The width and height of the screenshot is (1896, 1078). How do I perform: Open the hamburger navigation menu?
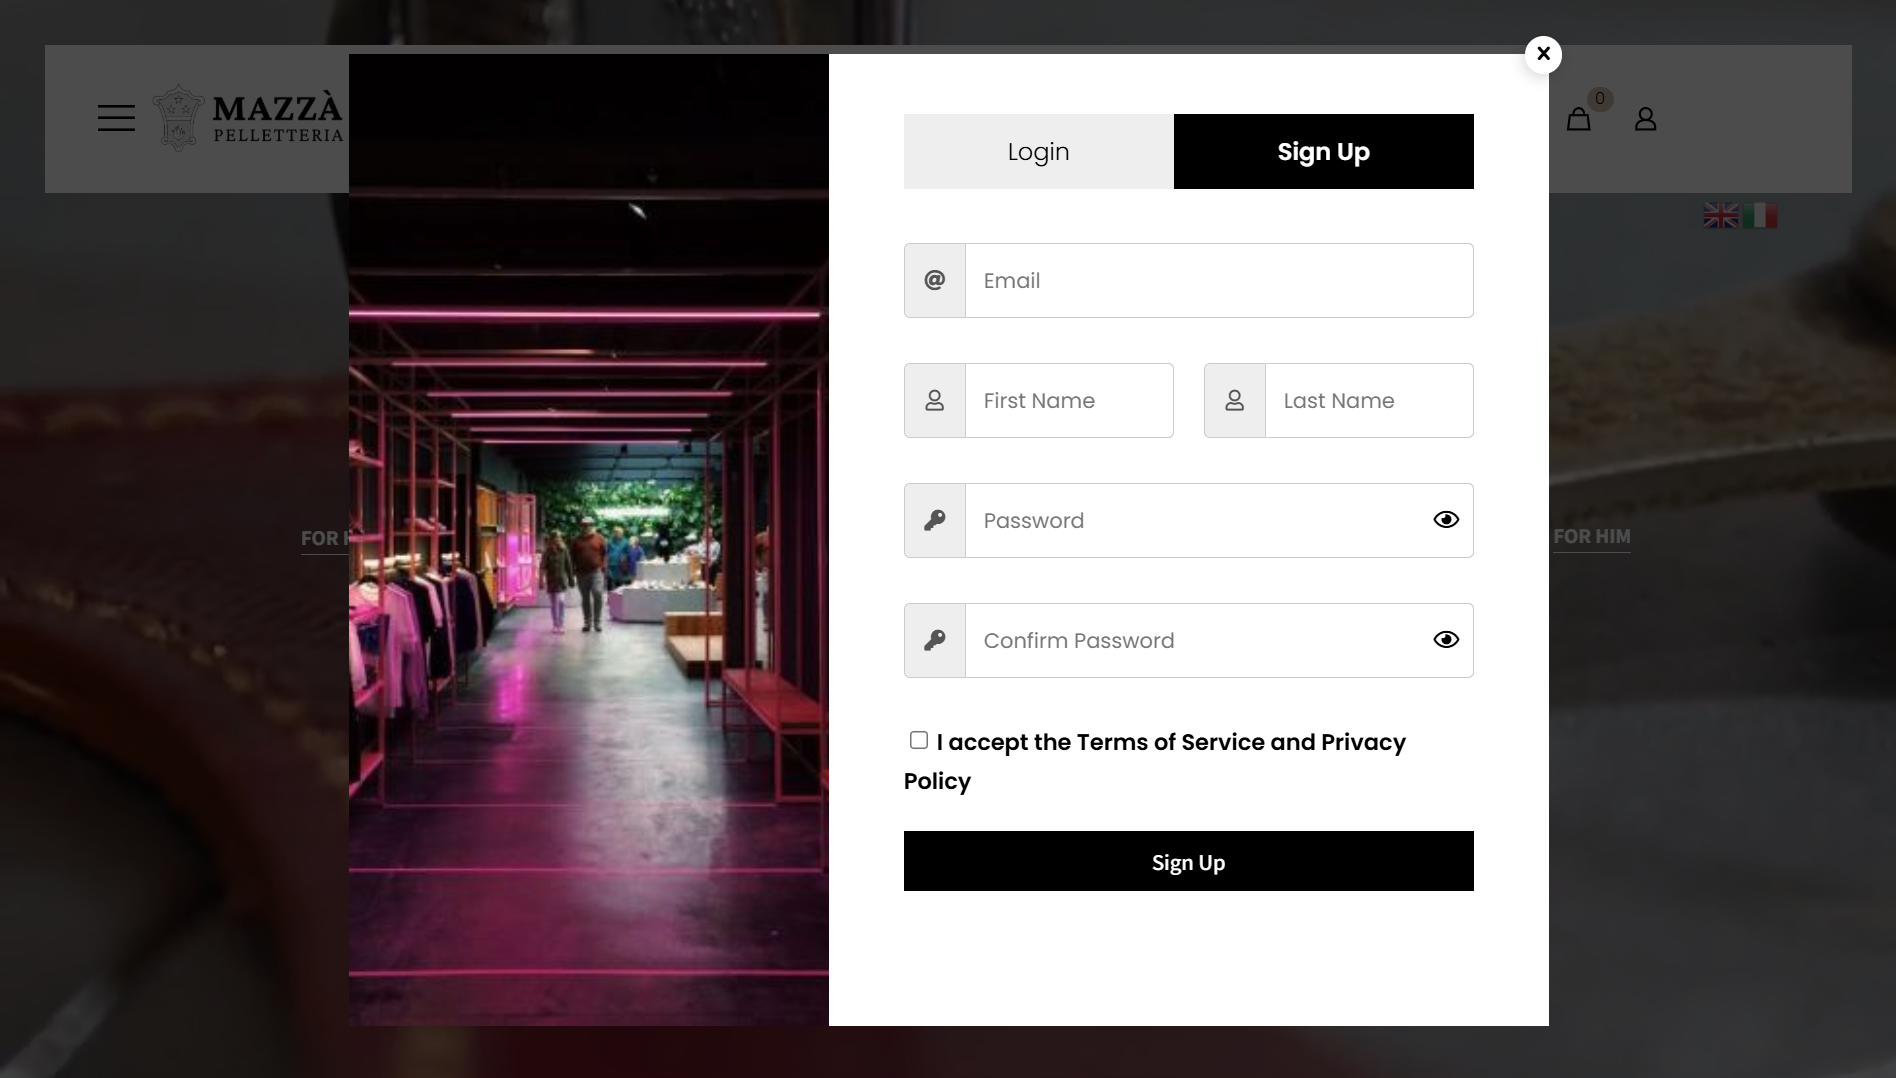click(116, 118)
